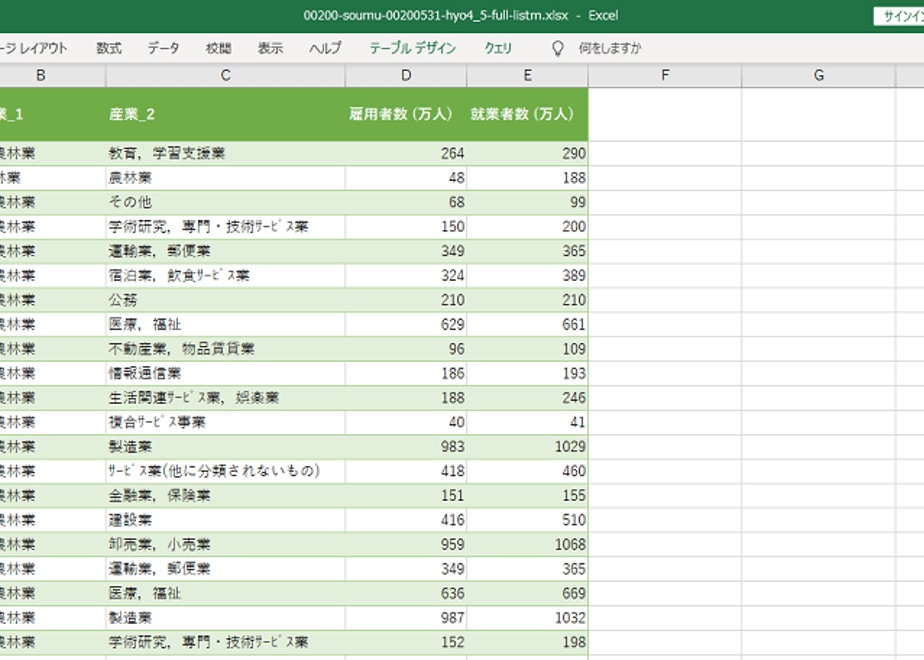Open the データ ribbon tab
This screenshot has height=660, width=924.
coord(163,48)
